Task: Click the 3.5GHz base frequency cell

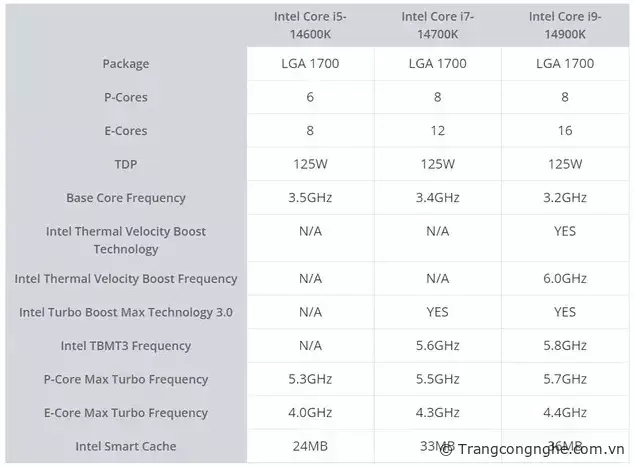Action: 310,198
